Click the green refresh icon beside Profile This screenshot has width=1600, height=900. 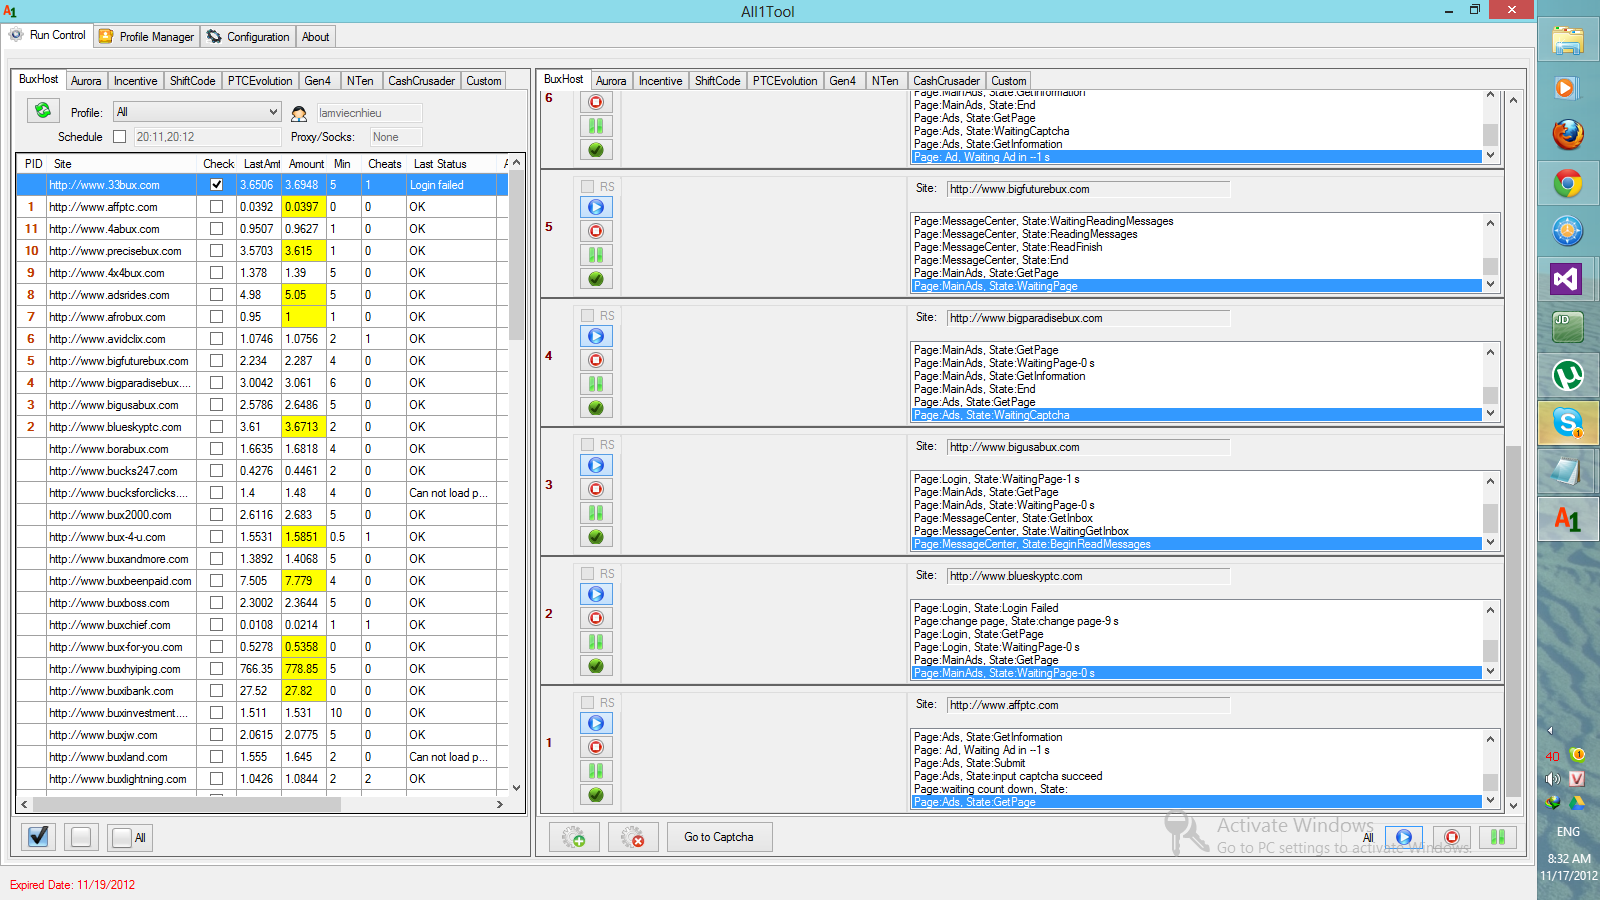[43, 111]
